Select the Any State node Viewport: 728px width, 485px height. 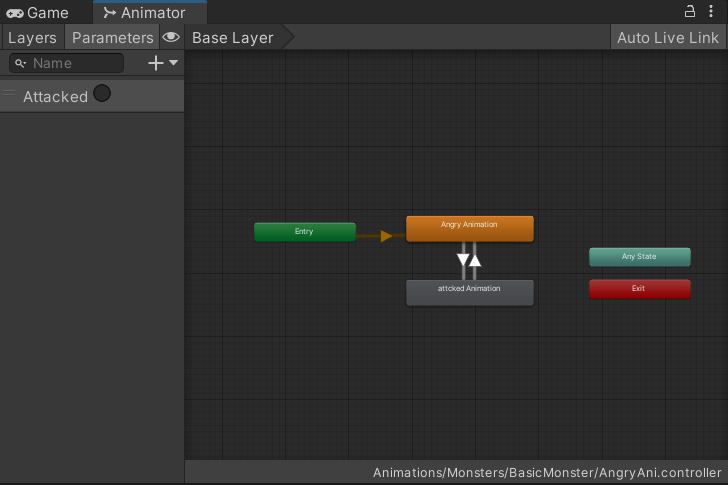[639, 257]
